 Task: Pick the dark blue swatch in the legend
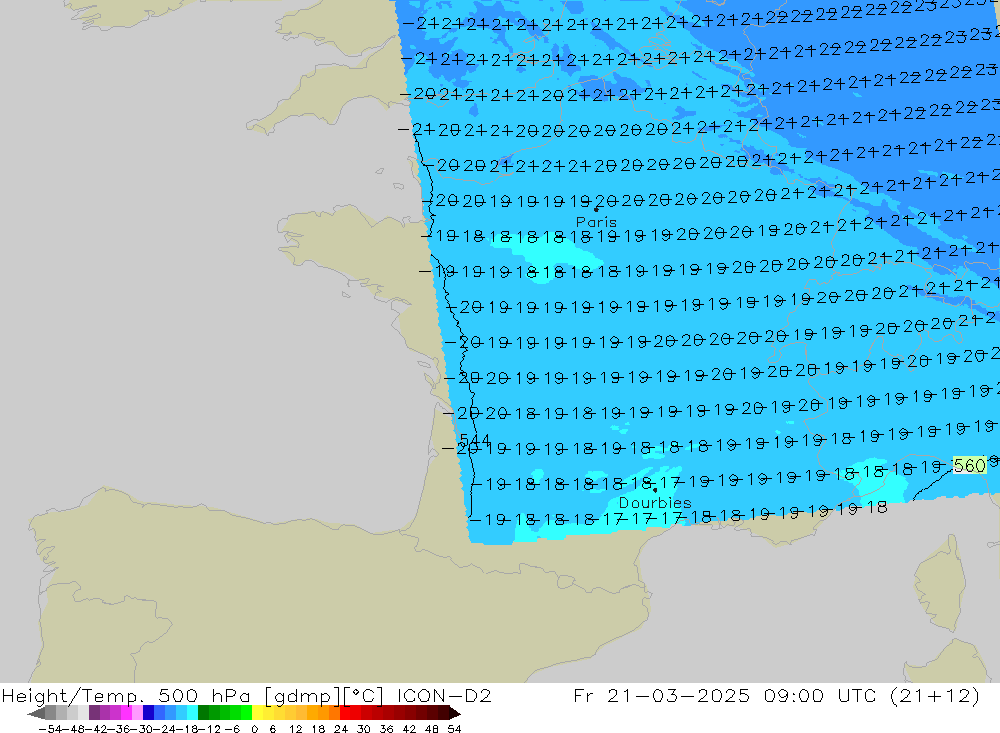[x=148, y=713]
